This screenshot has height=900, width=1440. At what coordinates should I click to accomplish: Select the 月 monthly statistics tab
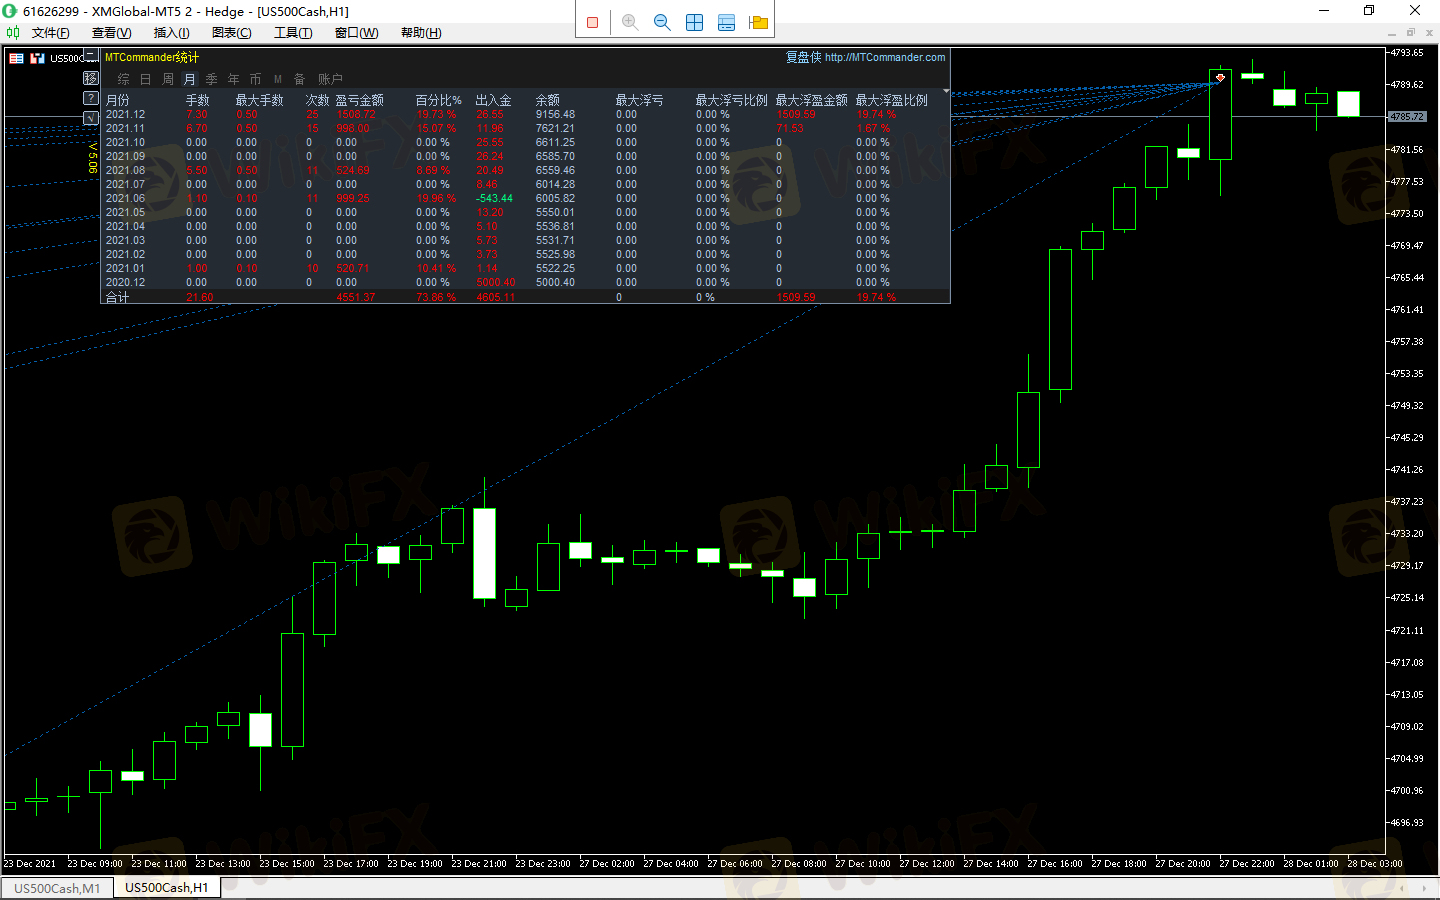pyautogui.click(x=189, y=79)
